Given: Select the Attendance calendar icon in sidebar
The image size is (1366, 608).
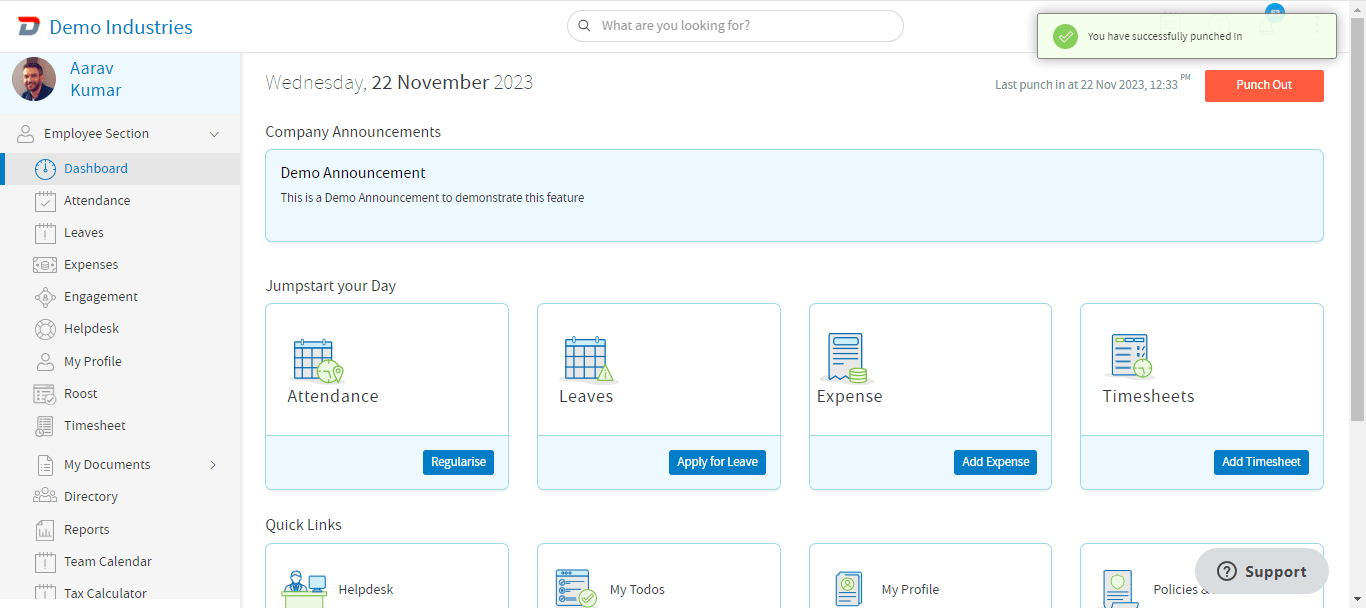Looking at the screenshot, I should point(45,201).
